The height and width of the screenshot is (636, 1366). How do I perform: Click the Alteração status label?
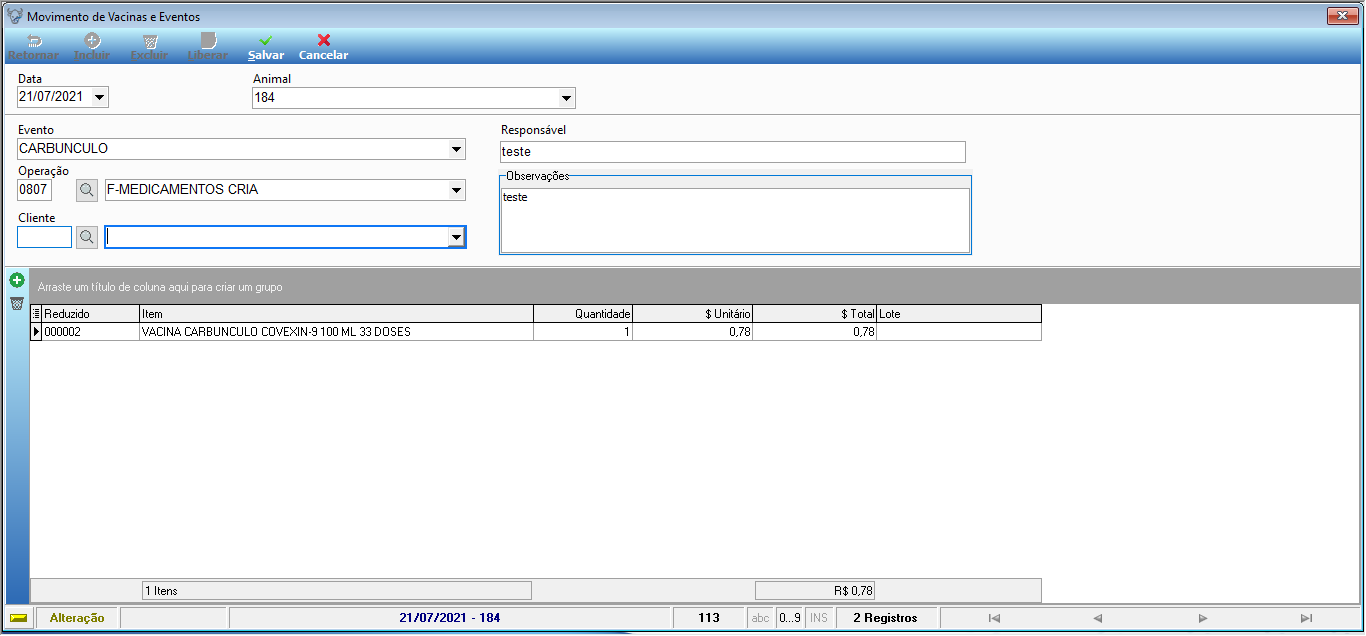pos(77,618)
